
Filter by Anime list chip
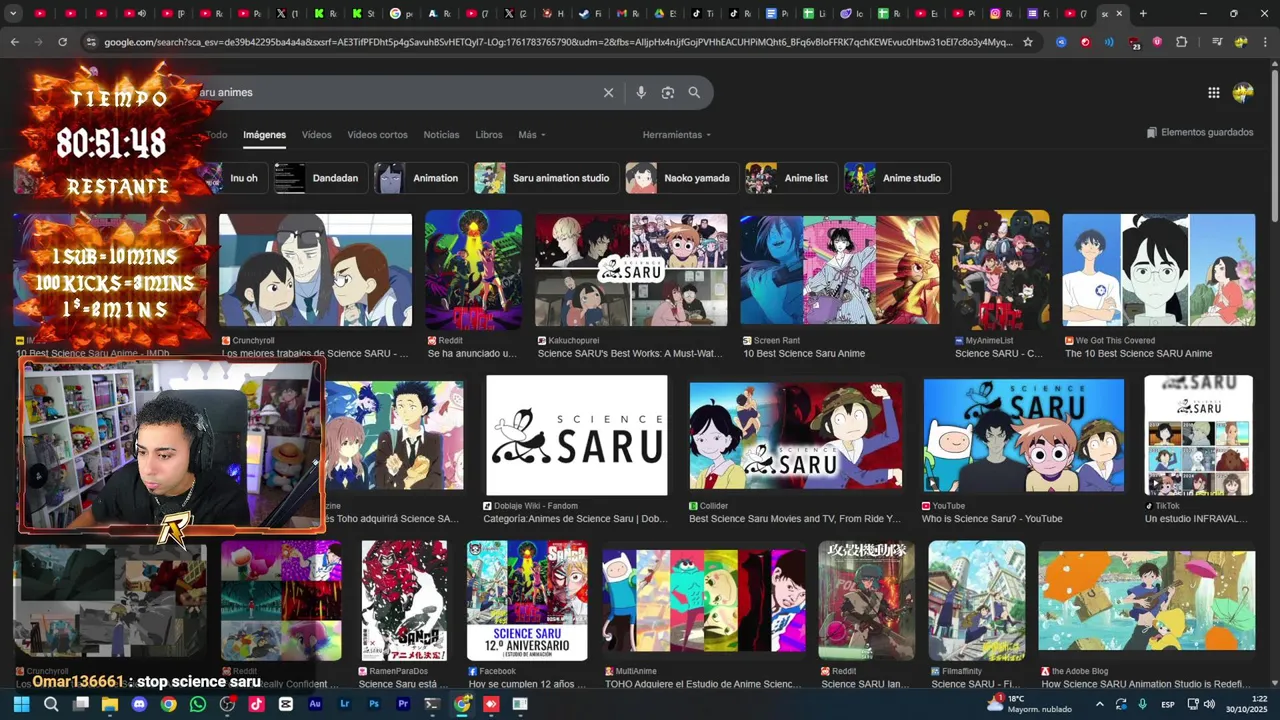(x=791, y=178)
